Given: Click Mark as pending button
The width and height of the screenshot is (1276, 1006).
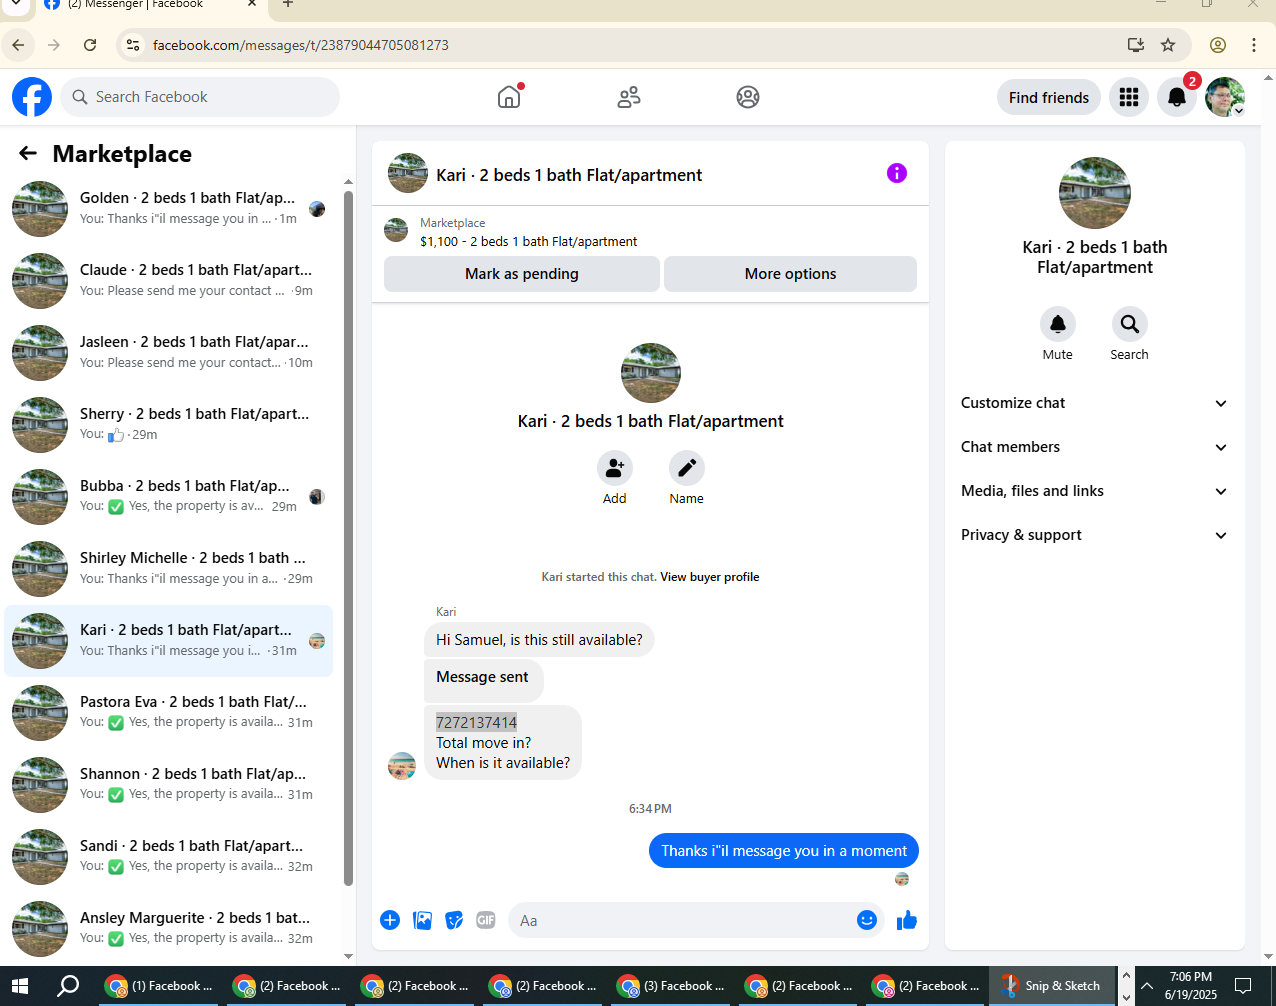Looking at the screenshot, I should click(x=522, y=274).
